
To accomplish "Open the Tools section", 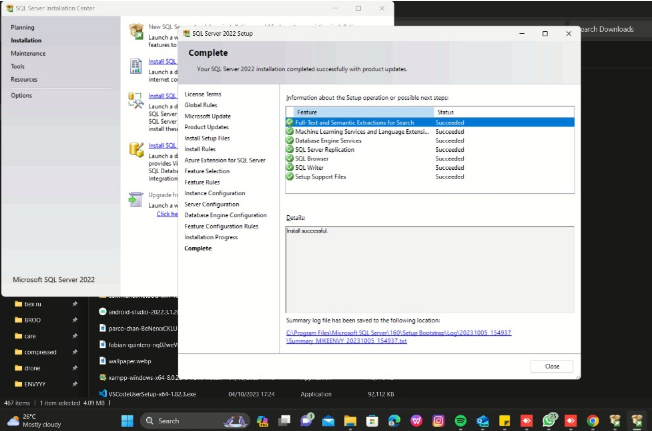I will pos(18,67).
